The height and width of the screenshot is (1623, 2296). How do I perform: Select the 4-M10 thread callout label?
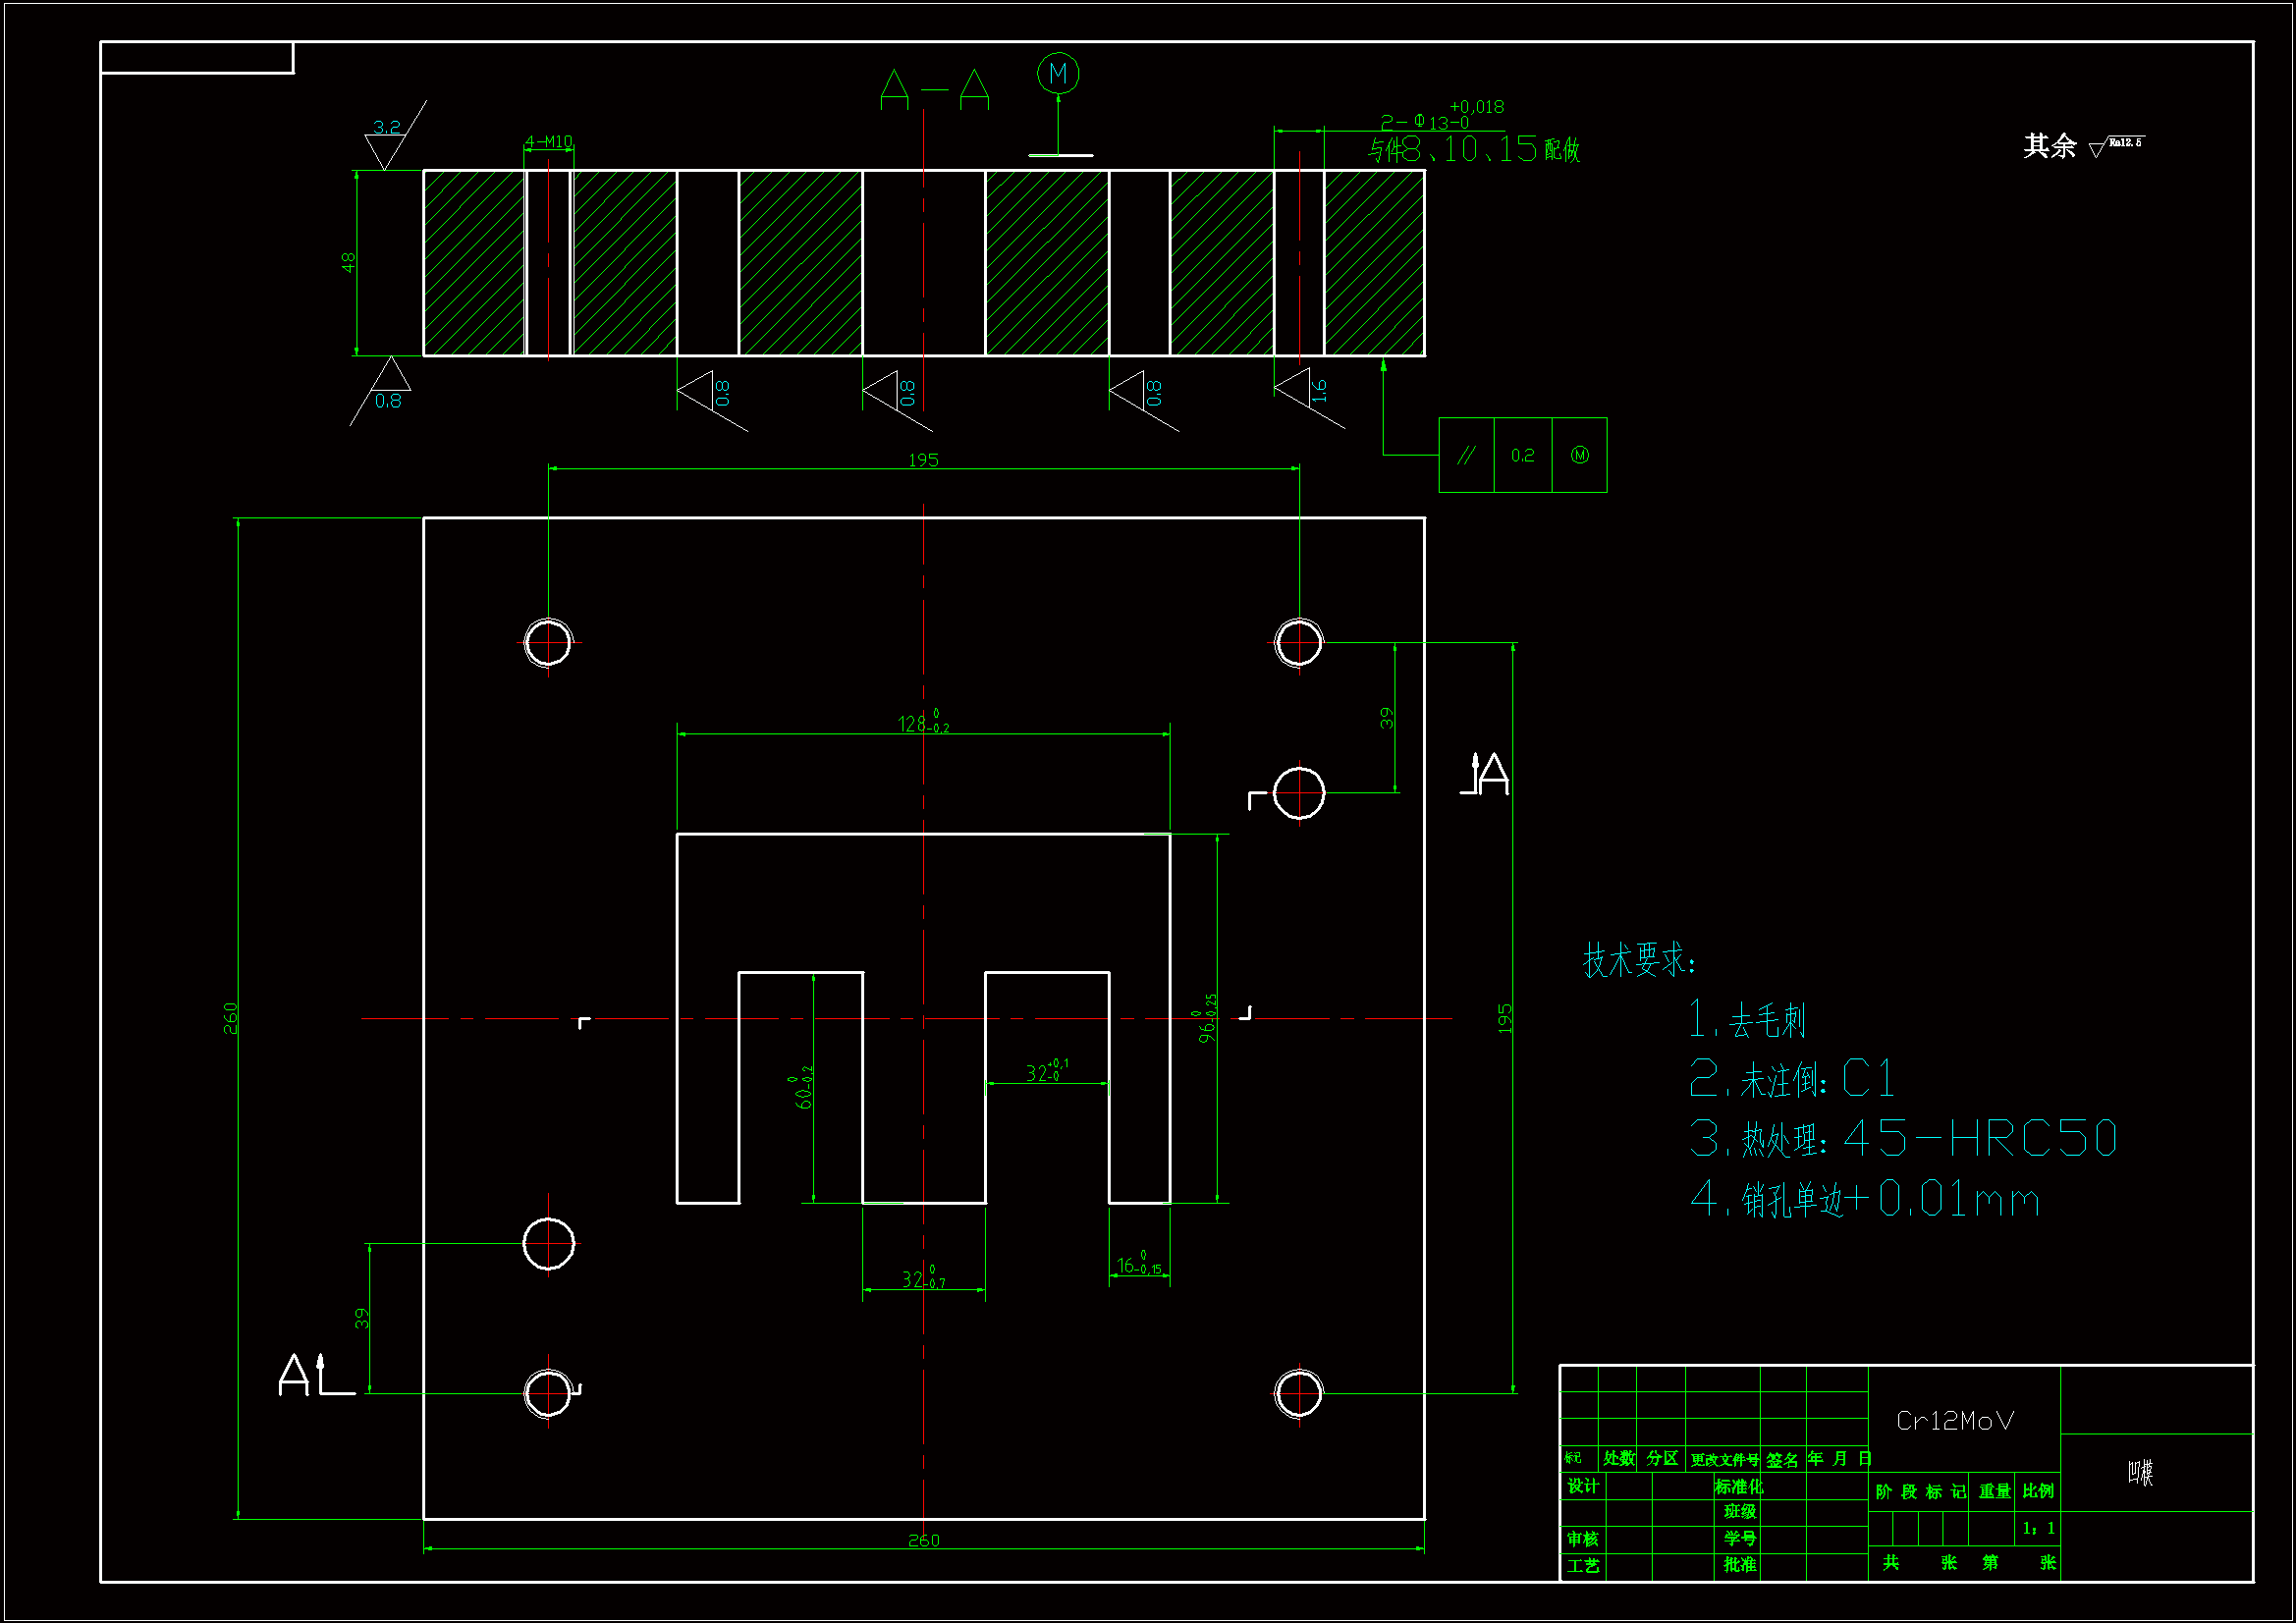(548, 142)
